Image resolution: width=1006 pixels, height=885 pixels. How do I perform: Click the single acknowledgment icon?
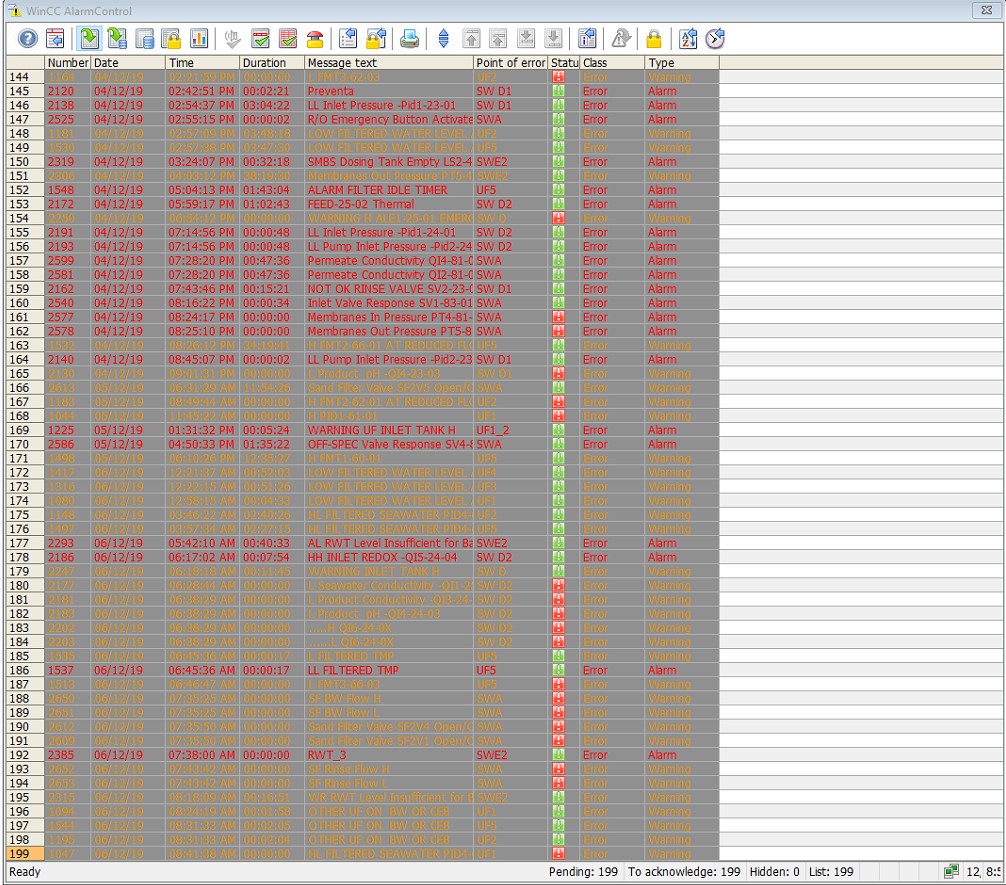[260, 39]
